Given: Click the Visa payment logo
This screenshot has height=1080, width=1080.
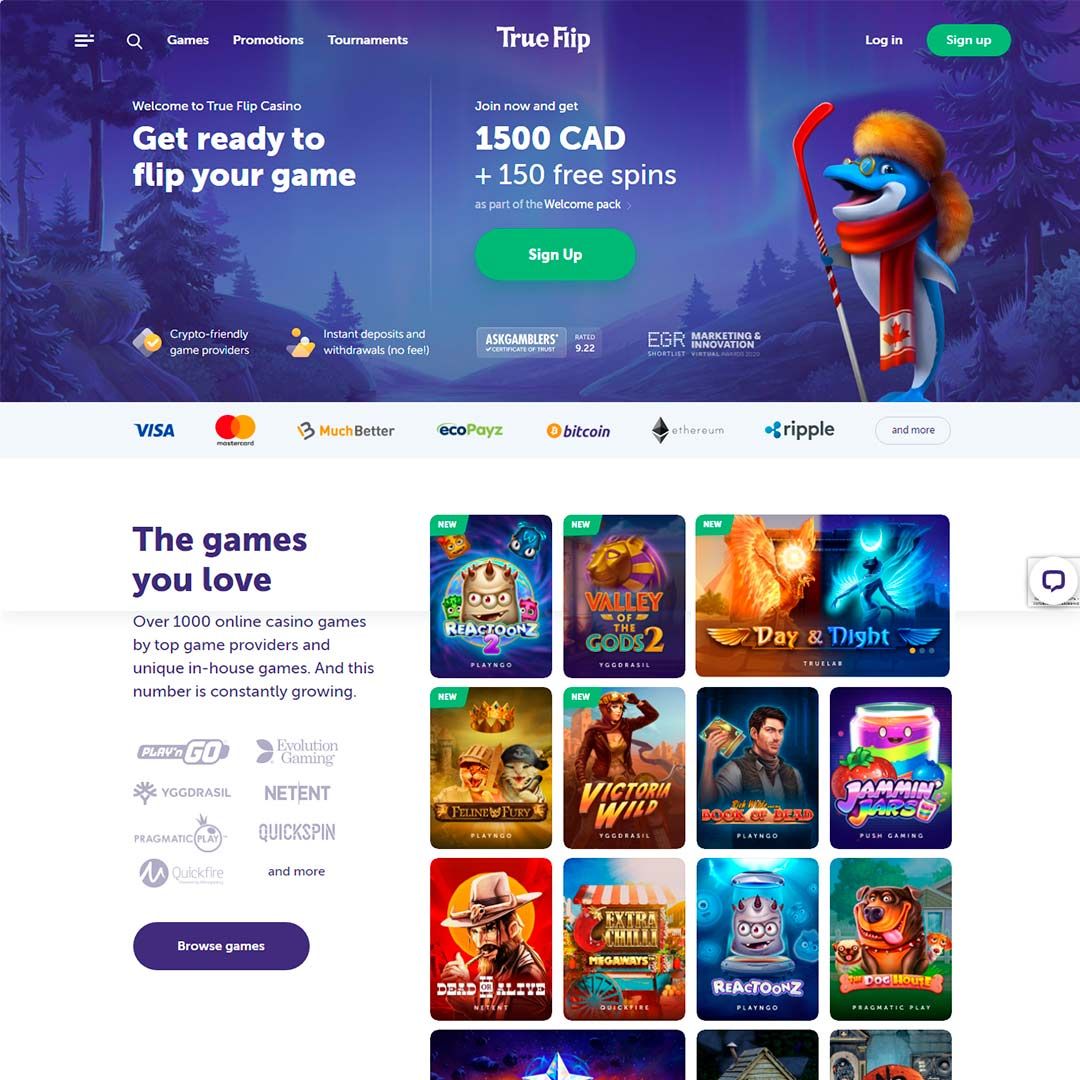Looking at the screenshot, I should click(154, 430).
